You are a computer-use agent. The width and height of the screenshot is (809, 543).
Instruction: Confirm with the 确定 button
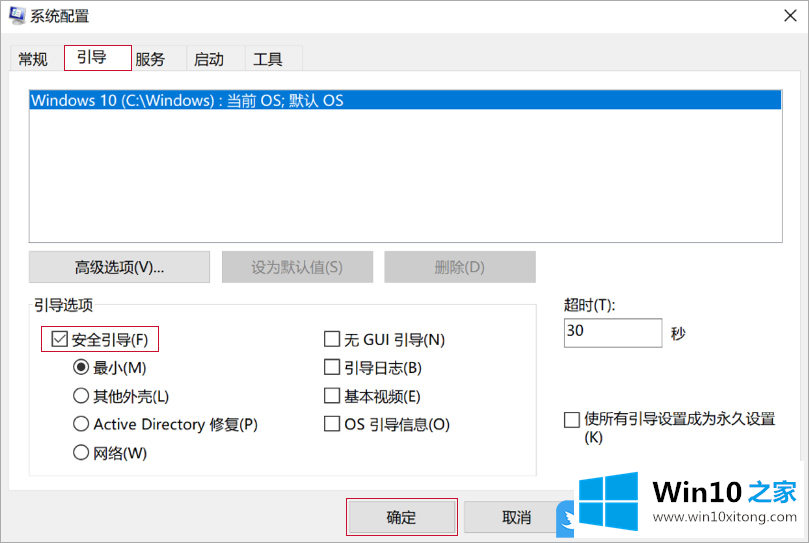(401, 517)
